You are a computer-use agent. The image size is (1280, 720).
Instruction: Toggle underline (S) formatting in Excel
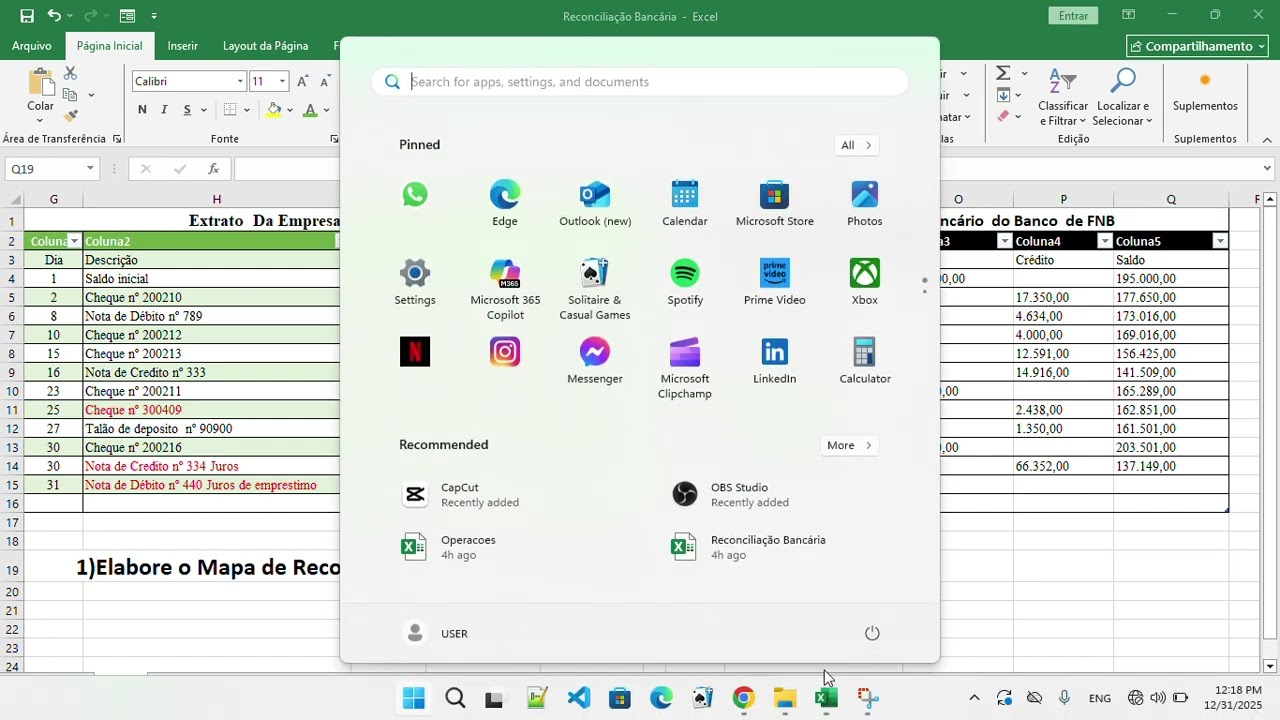click(x=186, y=110)
